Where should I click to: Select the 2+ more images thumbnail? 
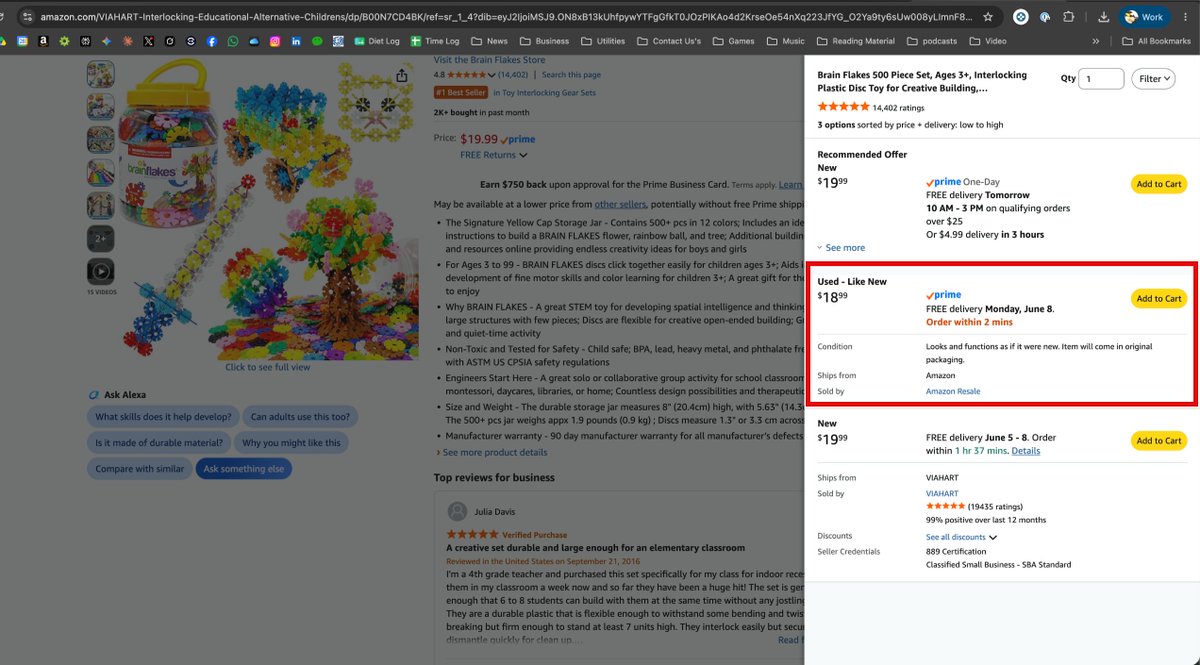pos(100,239)
